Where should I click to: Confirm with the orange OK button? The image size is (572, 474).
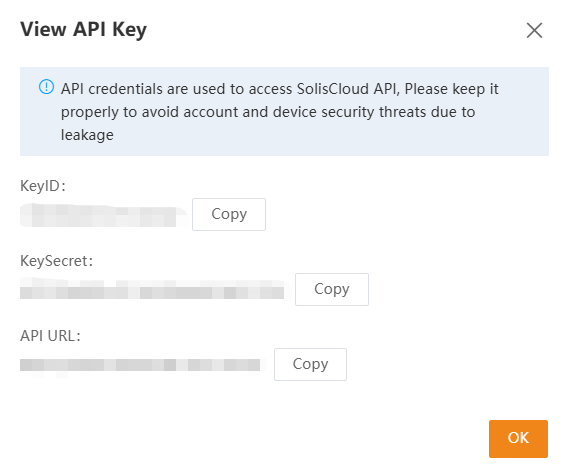518,439
